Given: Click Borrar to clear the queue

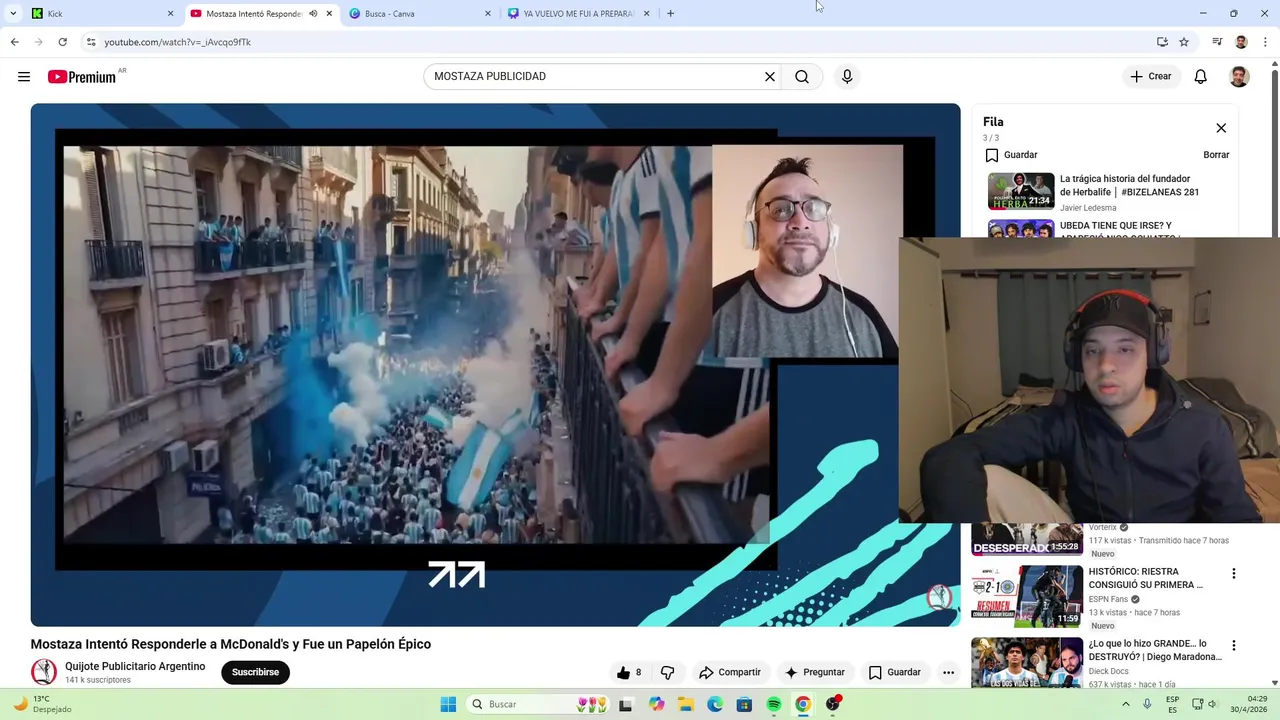Looking at the screenshot, I should click(1216, 155).
